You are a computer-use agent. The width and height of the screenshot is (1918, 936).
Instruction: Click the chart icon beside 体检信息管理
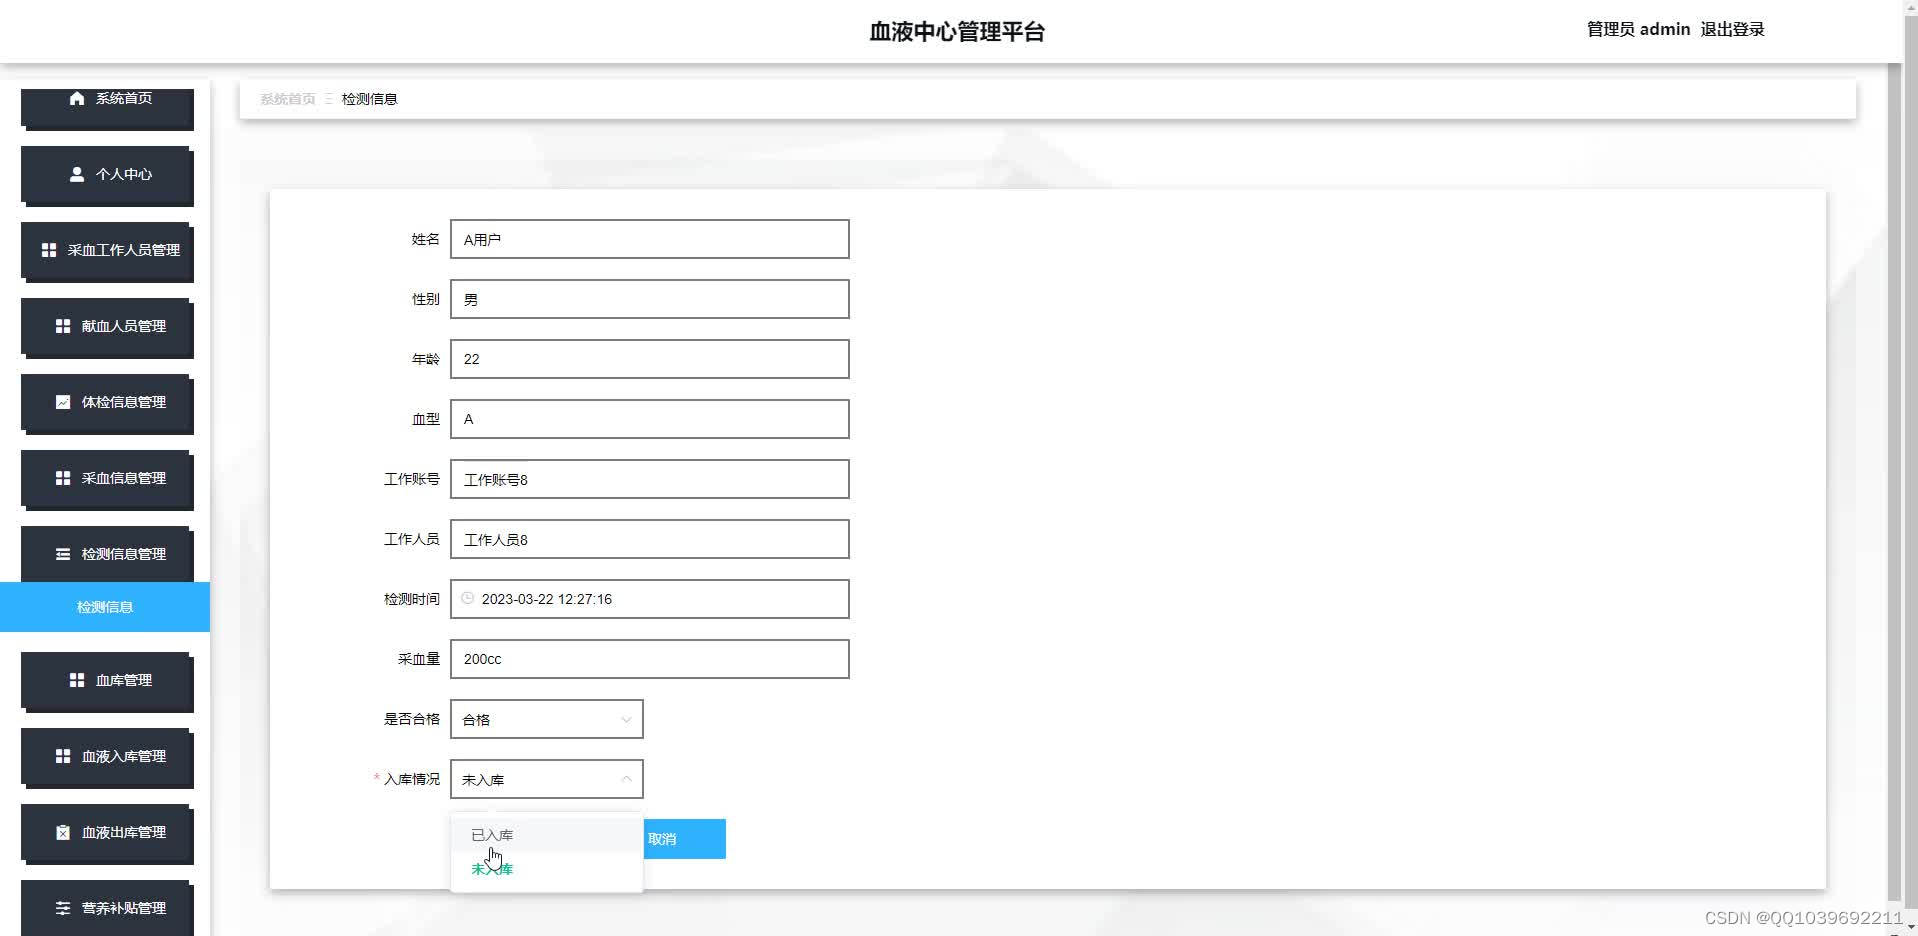point(63,402)
